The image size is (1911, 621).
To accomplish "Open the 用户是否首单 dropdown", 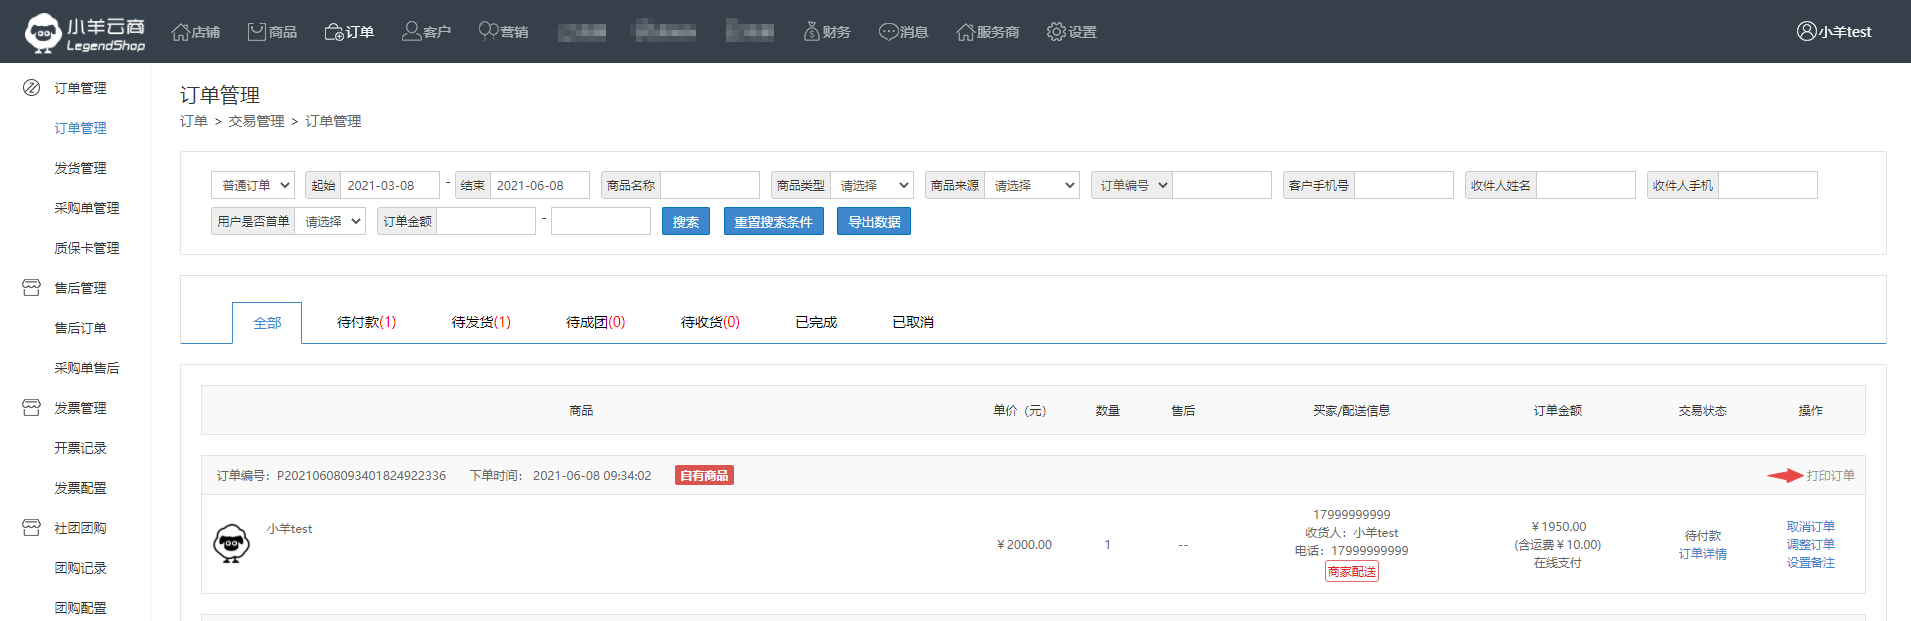I will tap(330, 221).
